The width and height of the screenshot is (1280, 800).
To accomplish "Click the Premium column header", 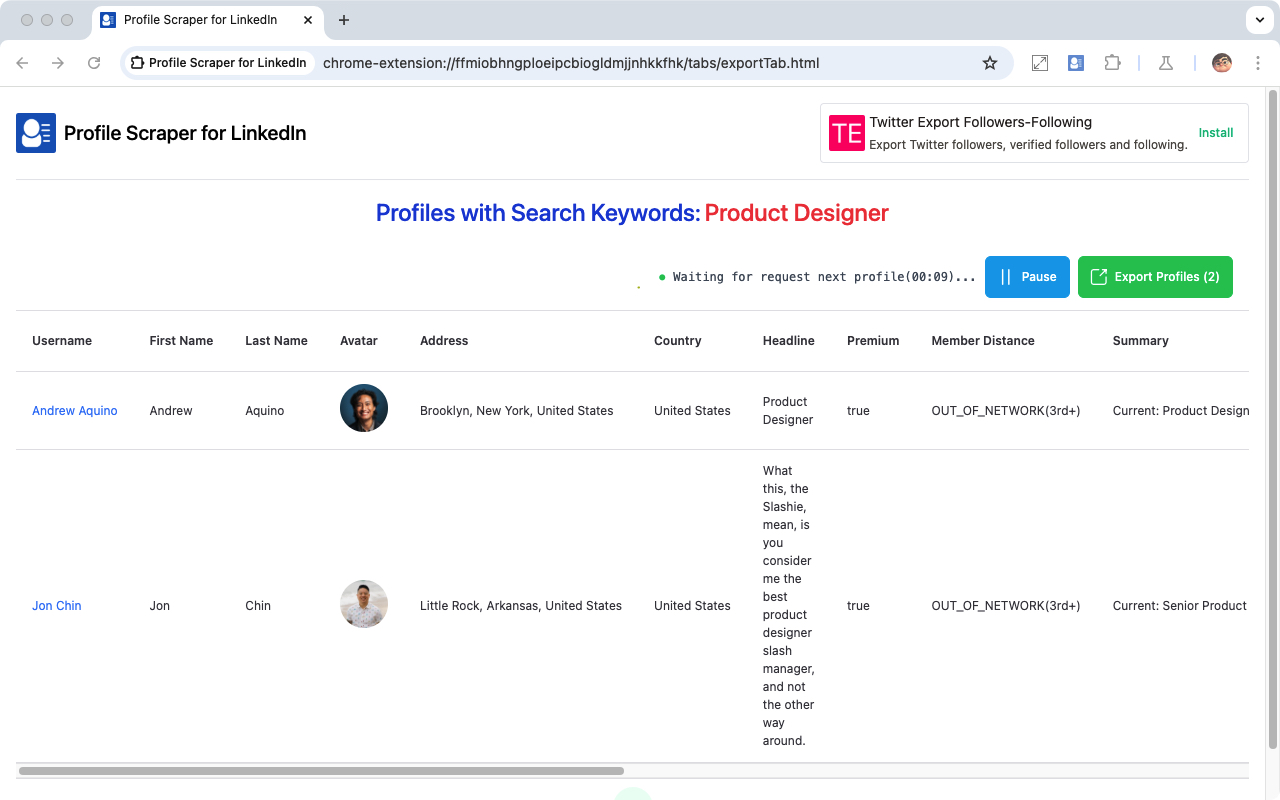I will pyautogui.click(x=873, y=341).
